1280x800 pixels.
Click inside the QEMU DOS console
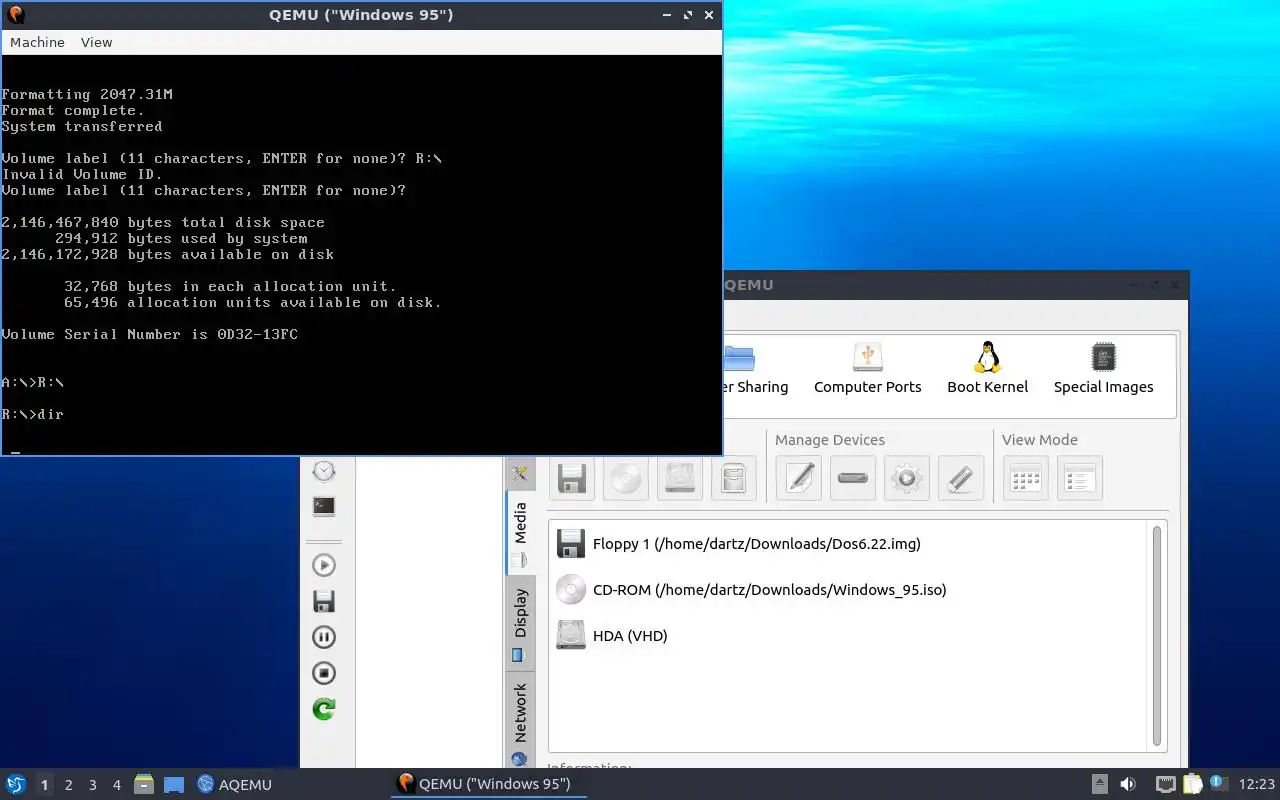pyautogui.click(x=361, y=255)
